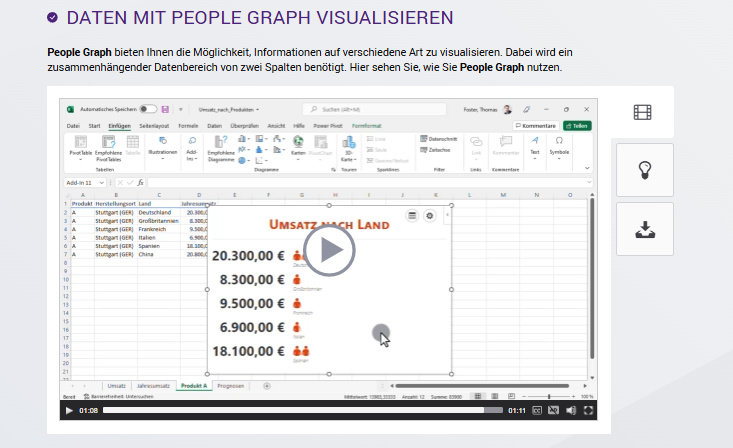The height and width of the screenshot is (448, 733).
Task: Start playback with the control bar play icon
Action: (x=69, y=411)
